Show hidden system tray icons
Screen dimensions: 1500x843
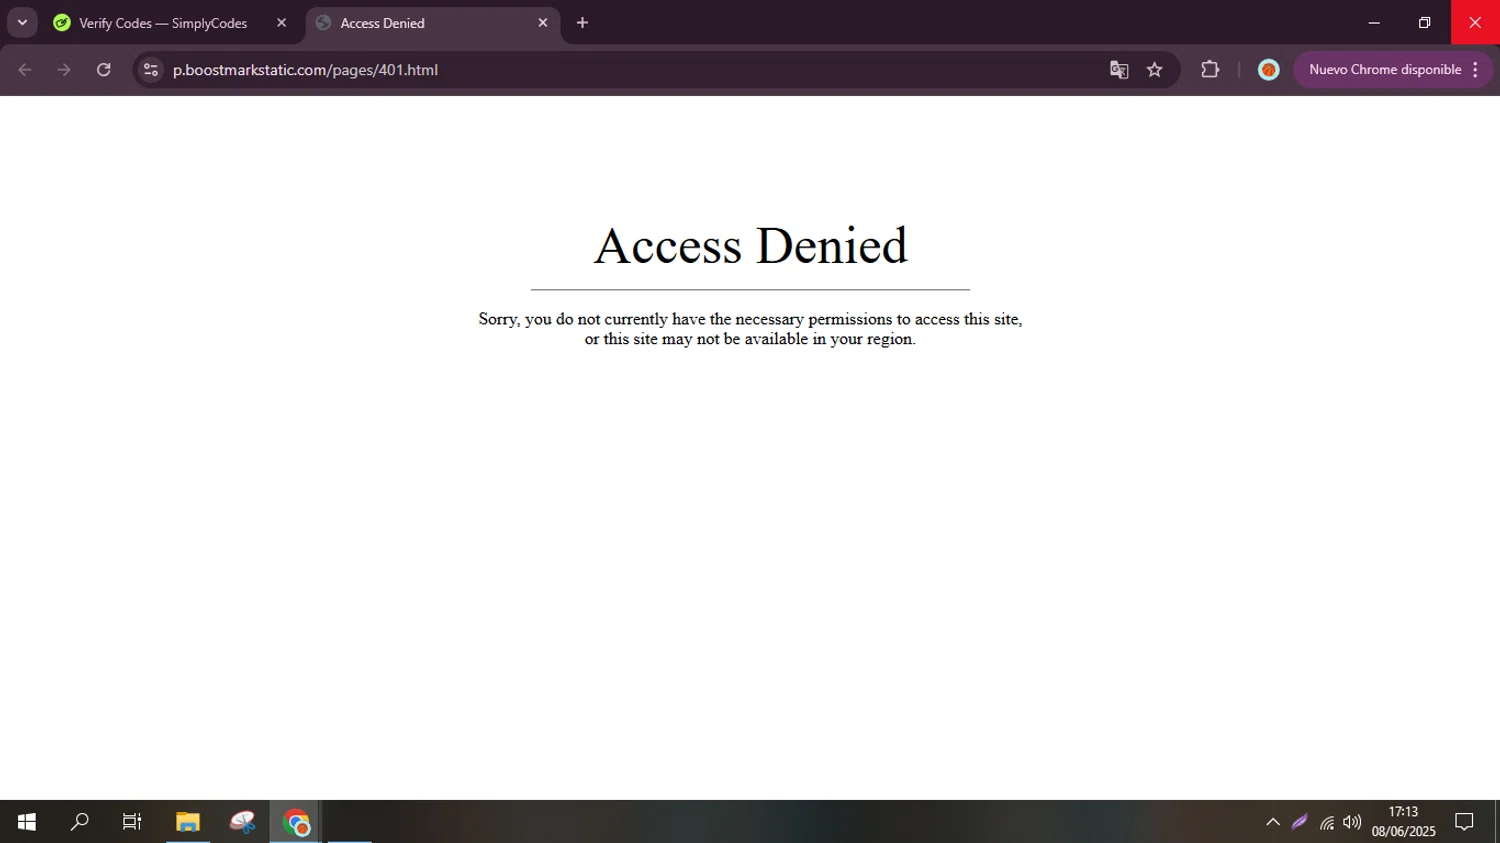[x=1273, y=822]
